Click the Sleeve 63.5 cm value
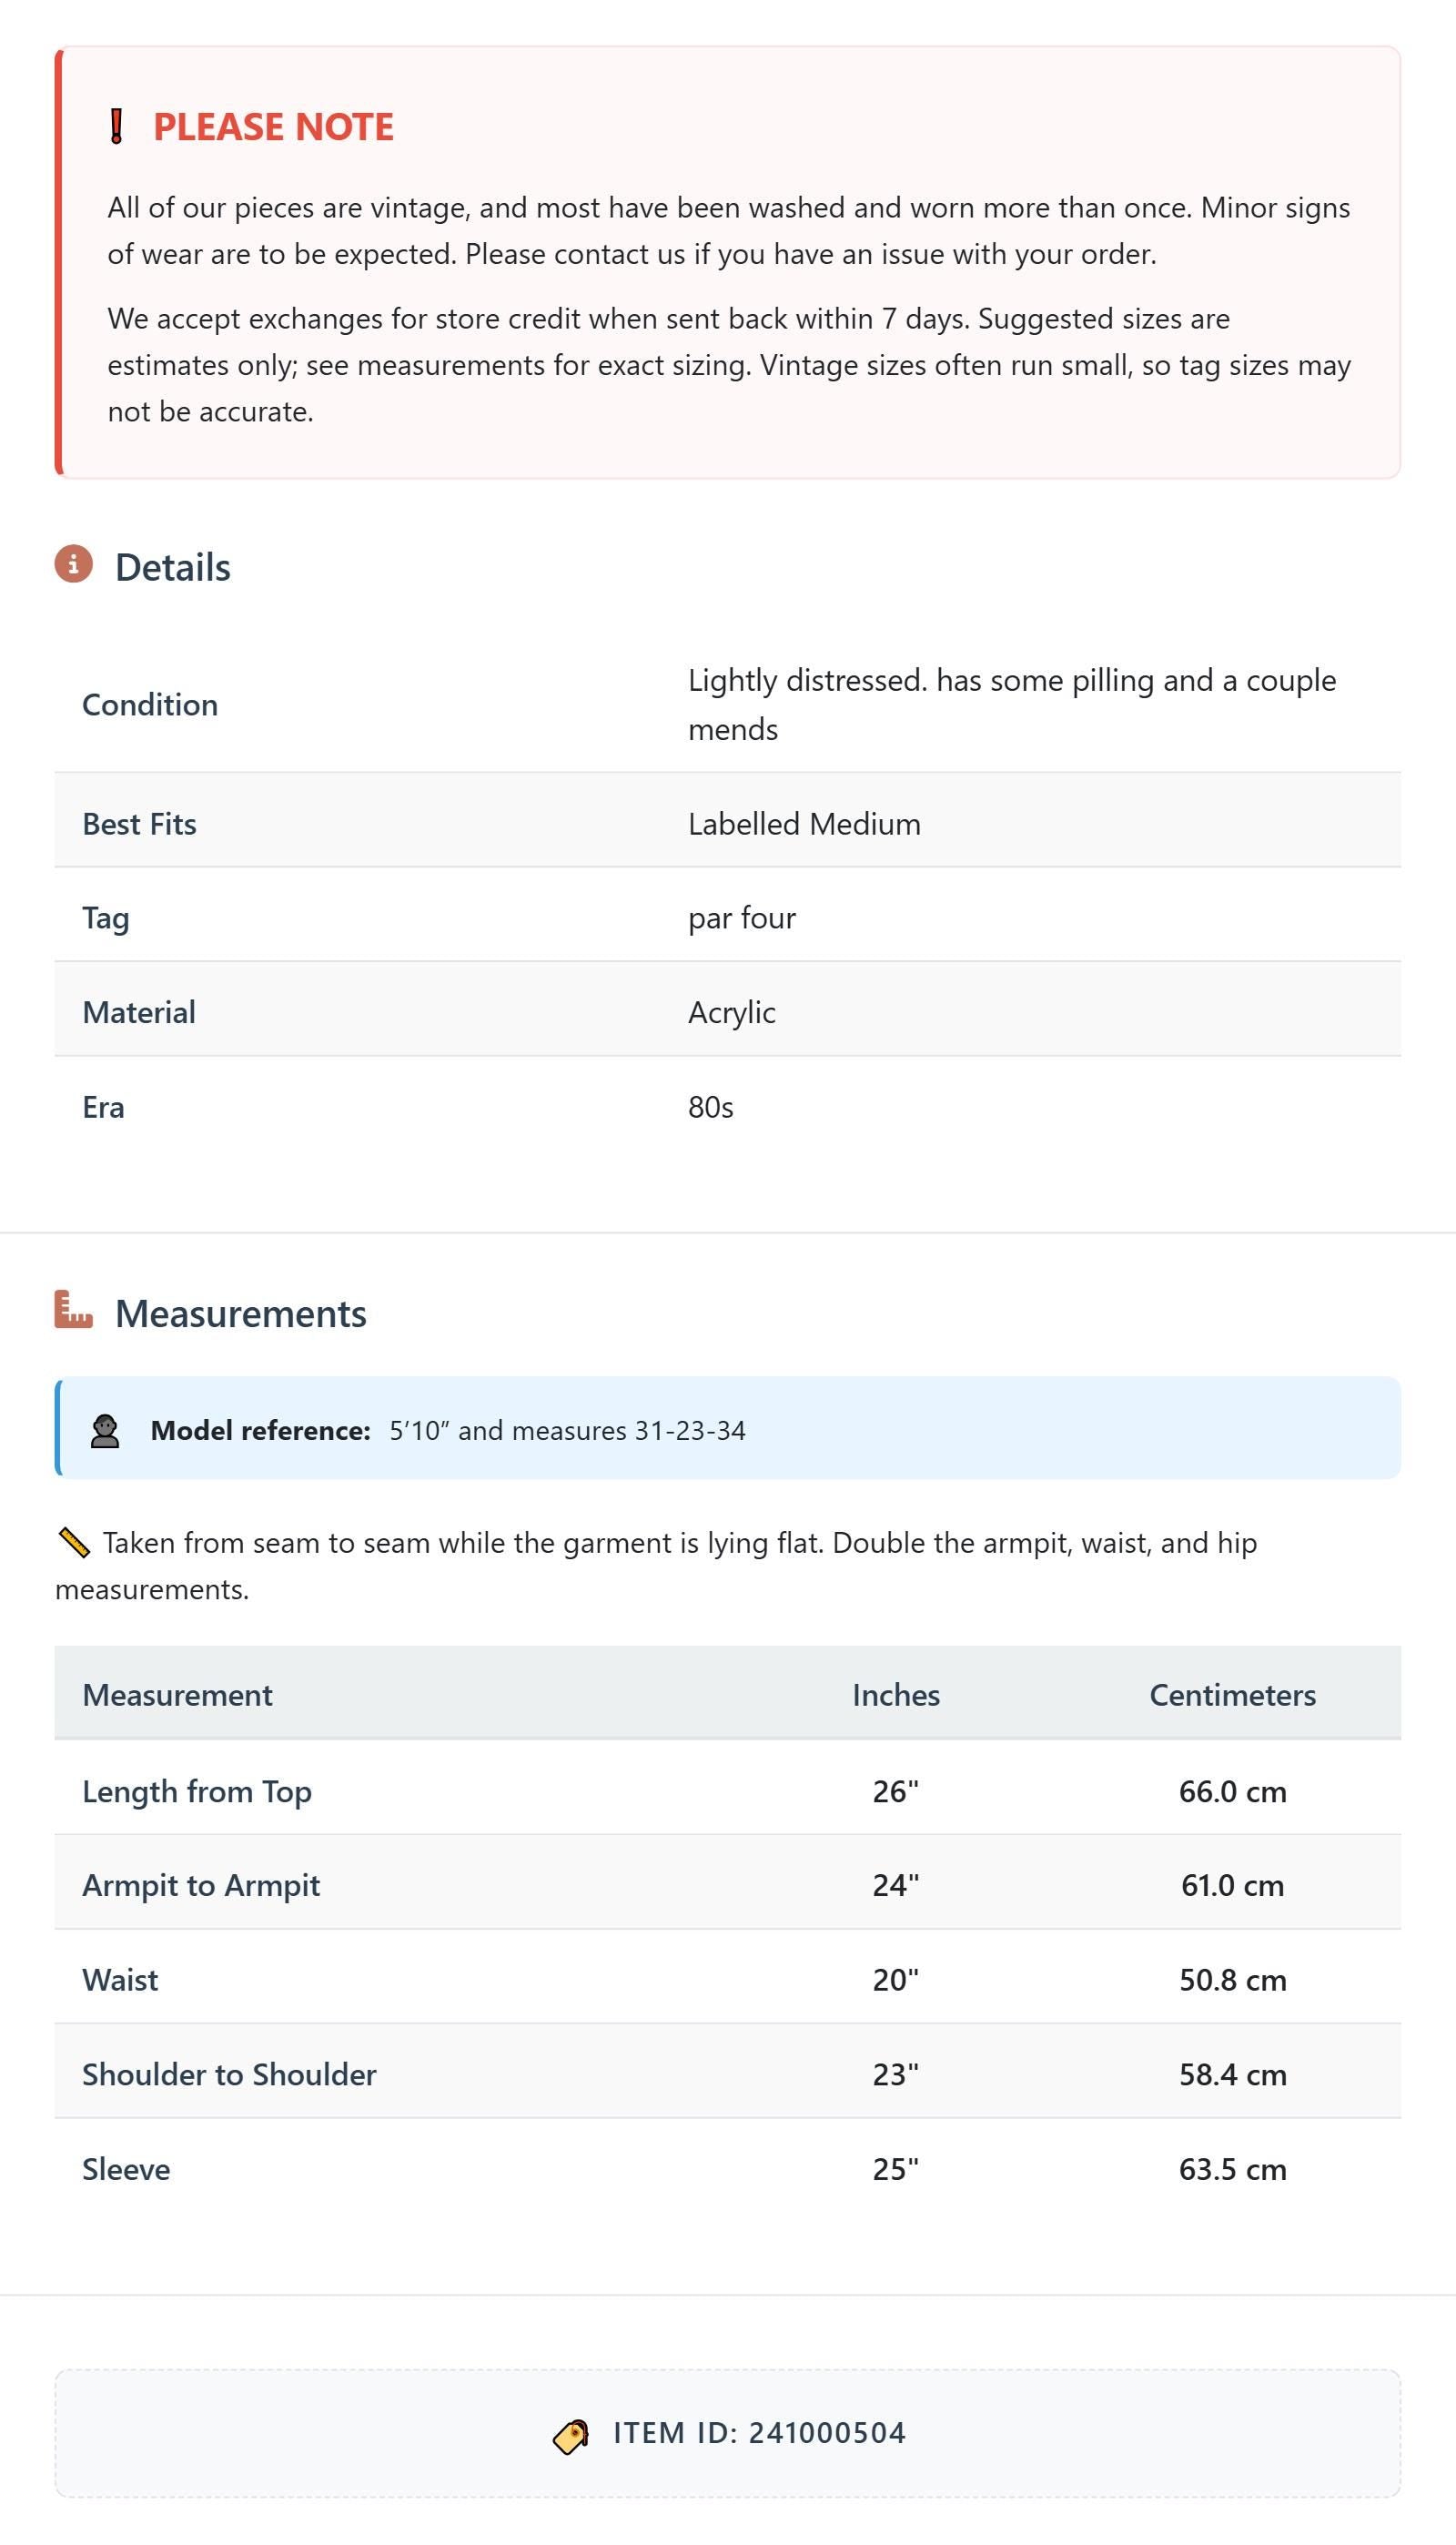The width and height of the screenshot is (1456, 2545). tap(1232, 2169)
